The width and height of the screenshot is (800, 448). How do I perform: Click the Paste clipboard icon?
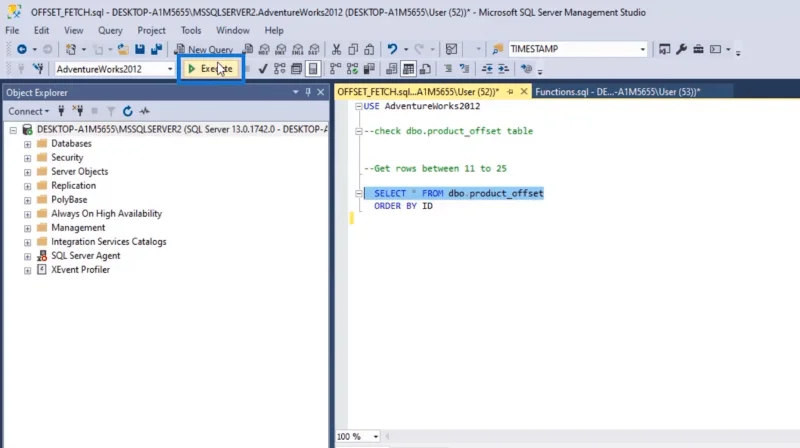tap(369, 49)
